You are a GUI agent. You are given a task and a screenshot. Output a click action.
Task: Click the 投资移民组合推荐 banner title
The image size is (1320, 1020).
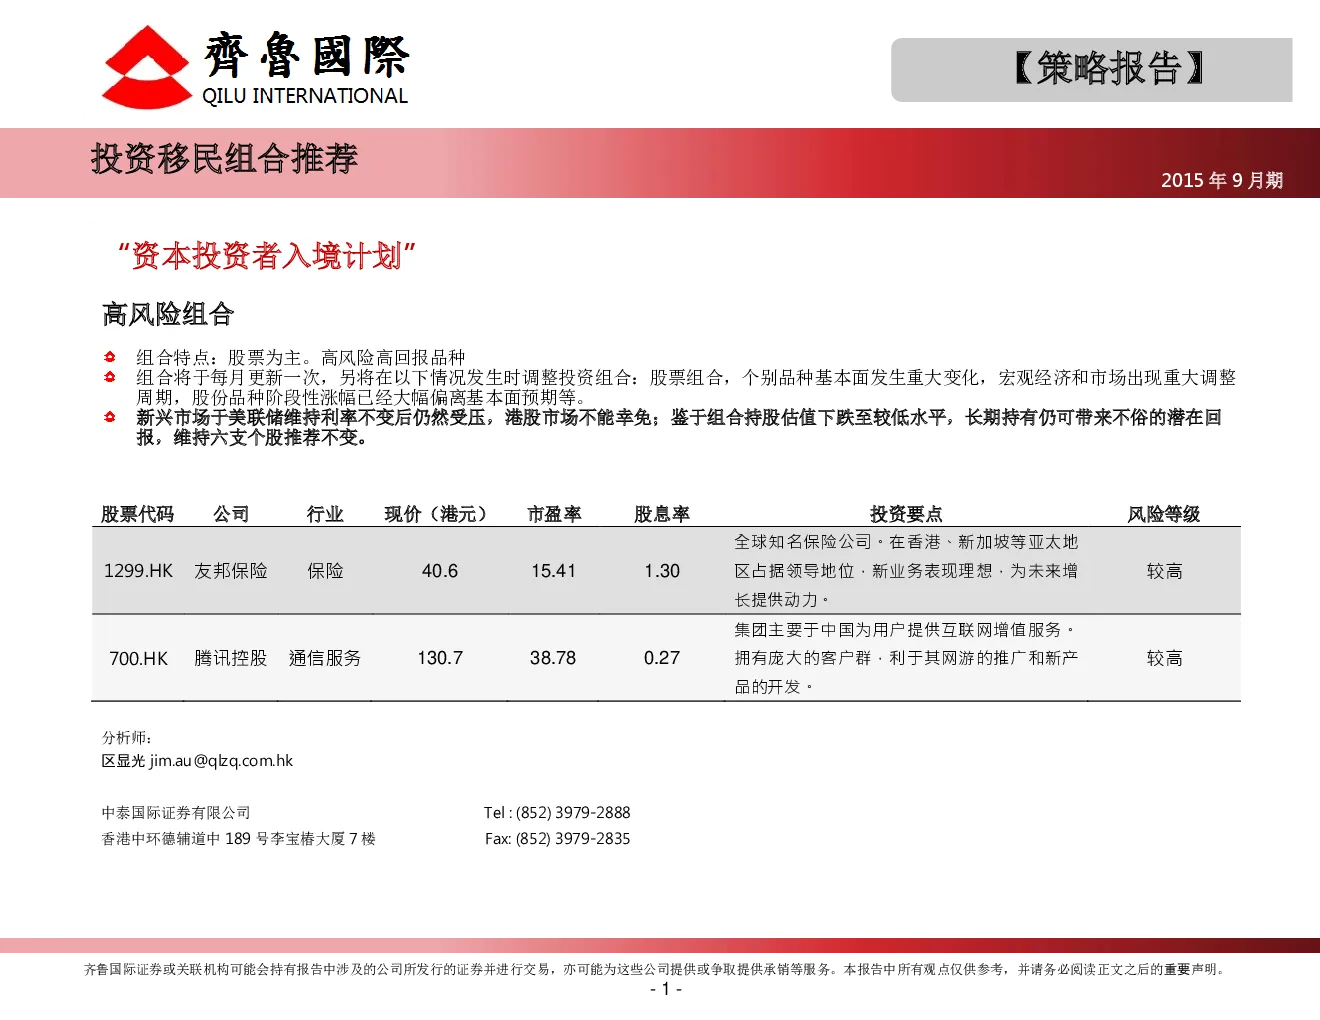(224, 159)
